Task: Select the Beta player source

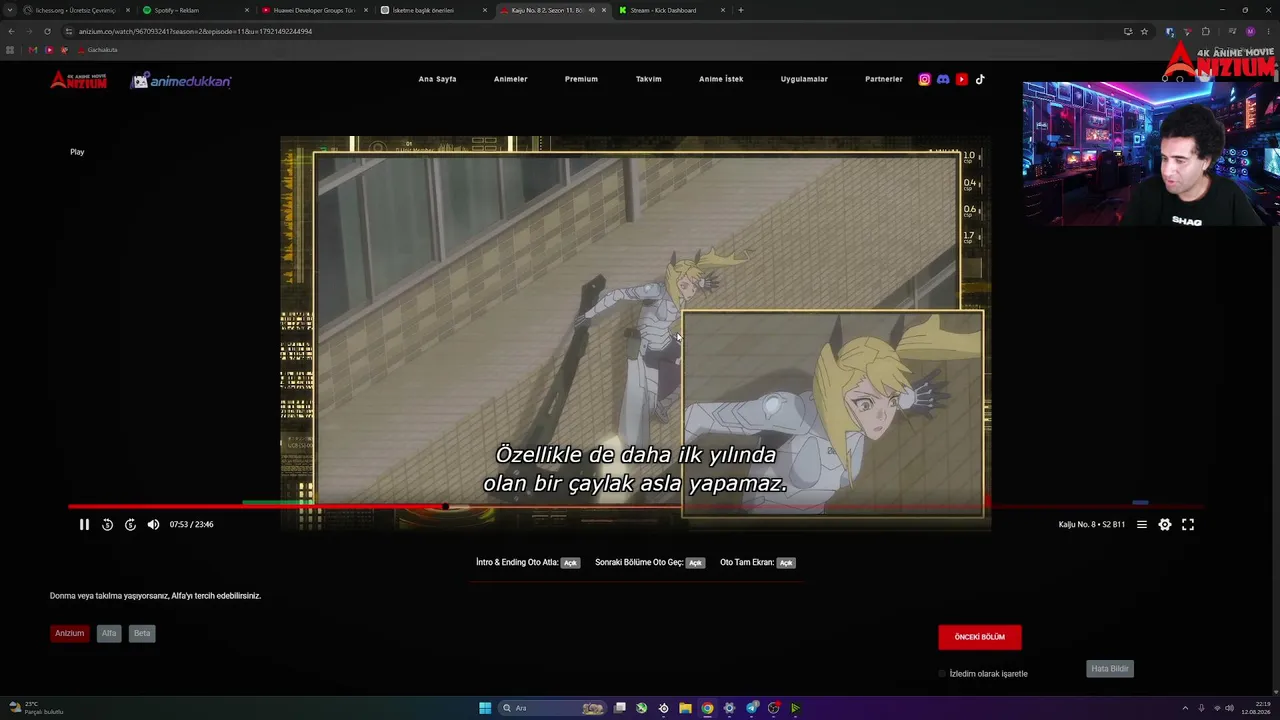Action: pyautogui.click(x=142, y=633)
